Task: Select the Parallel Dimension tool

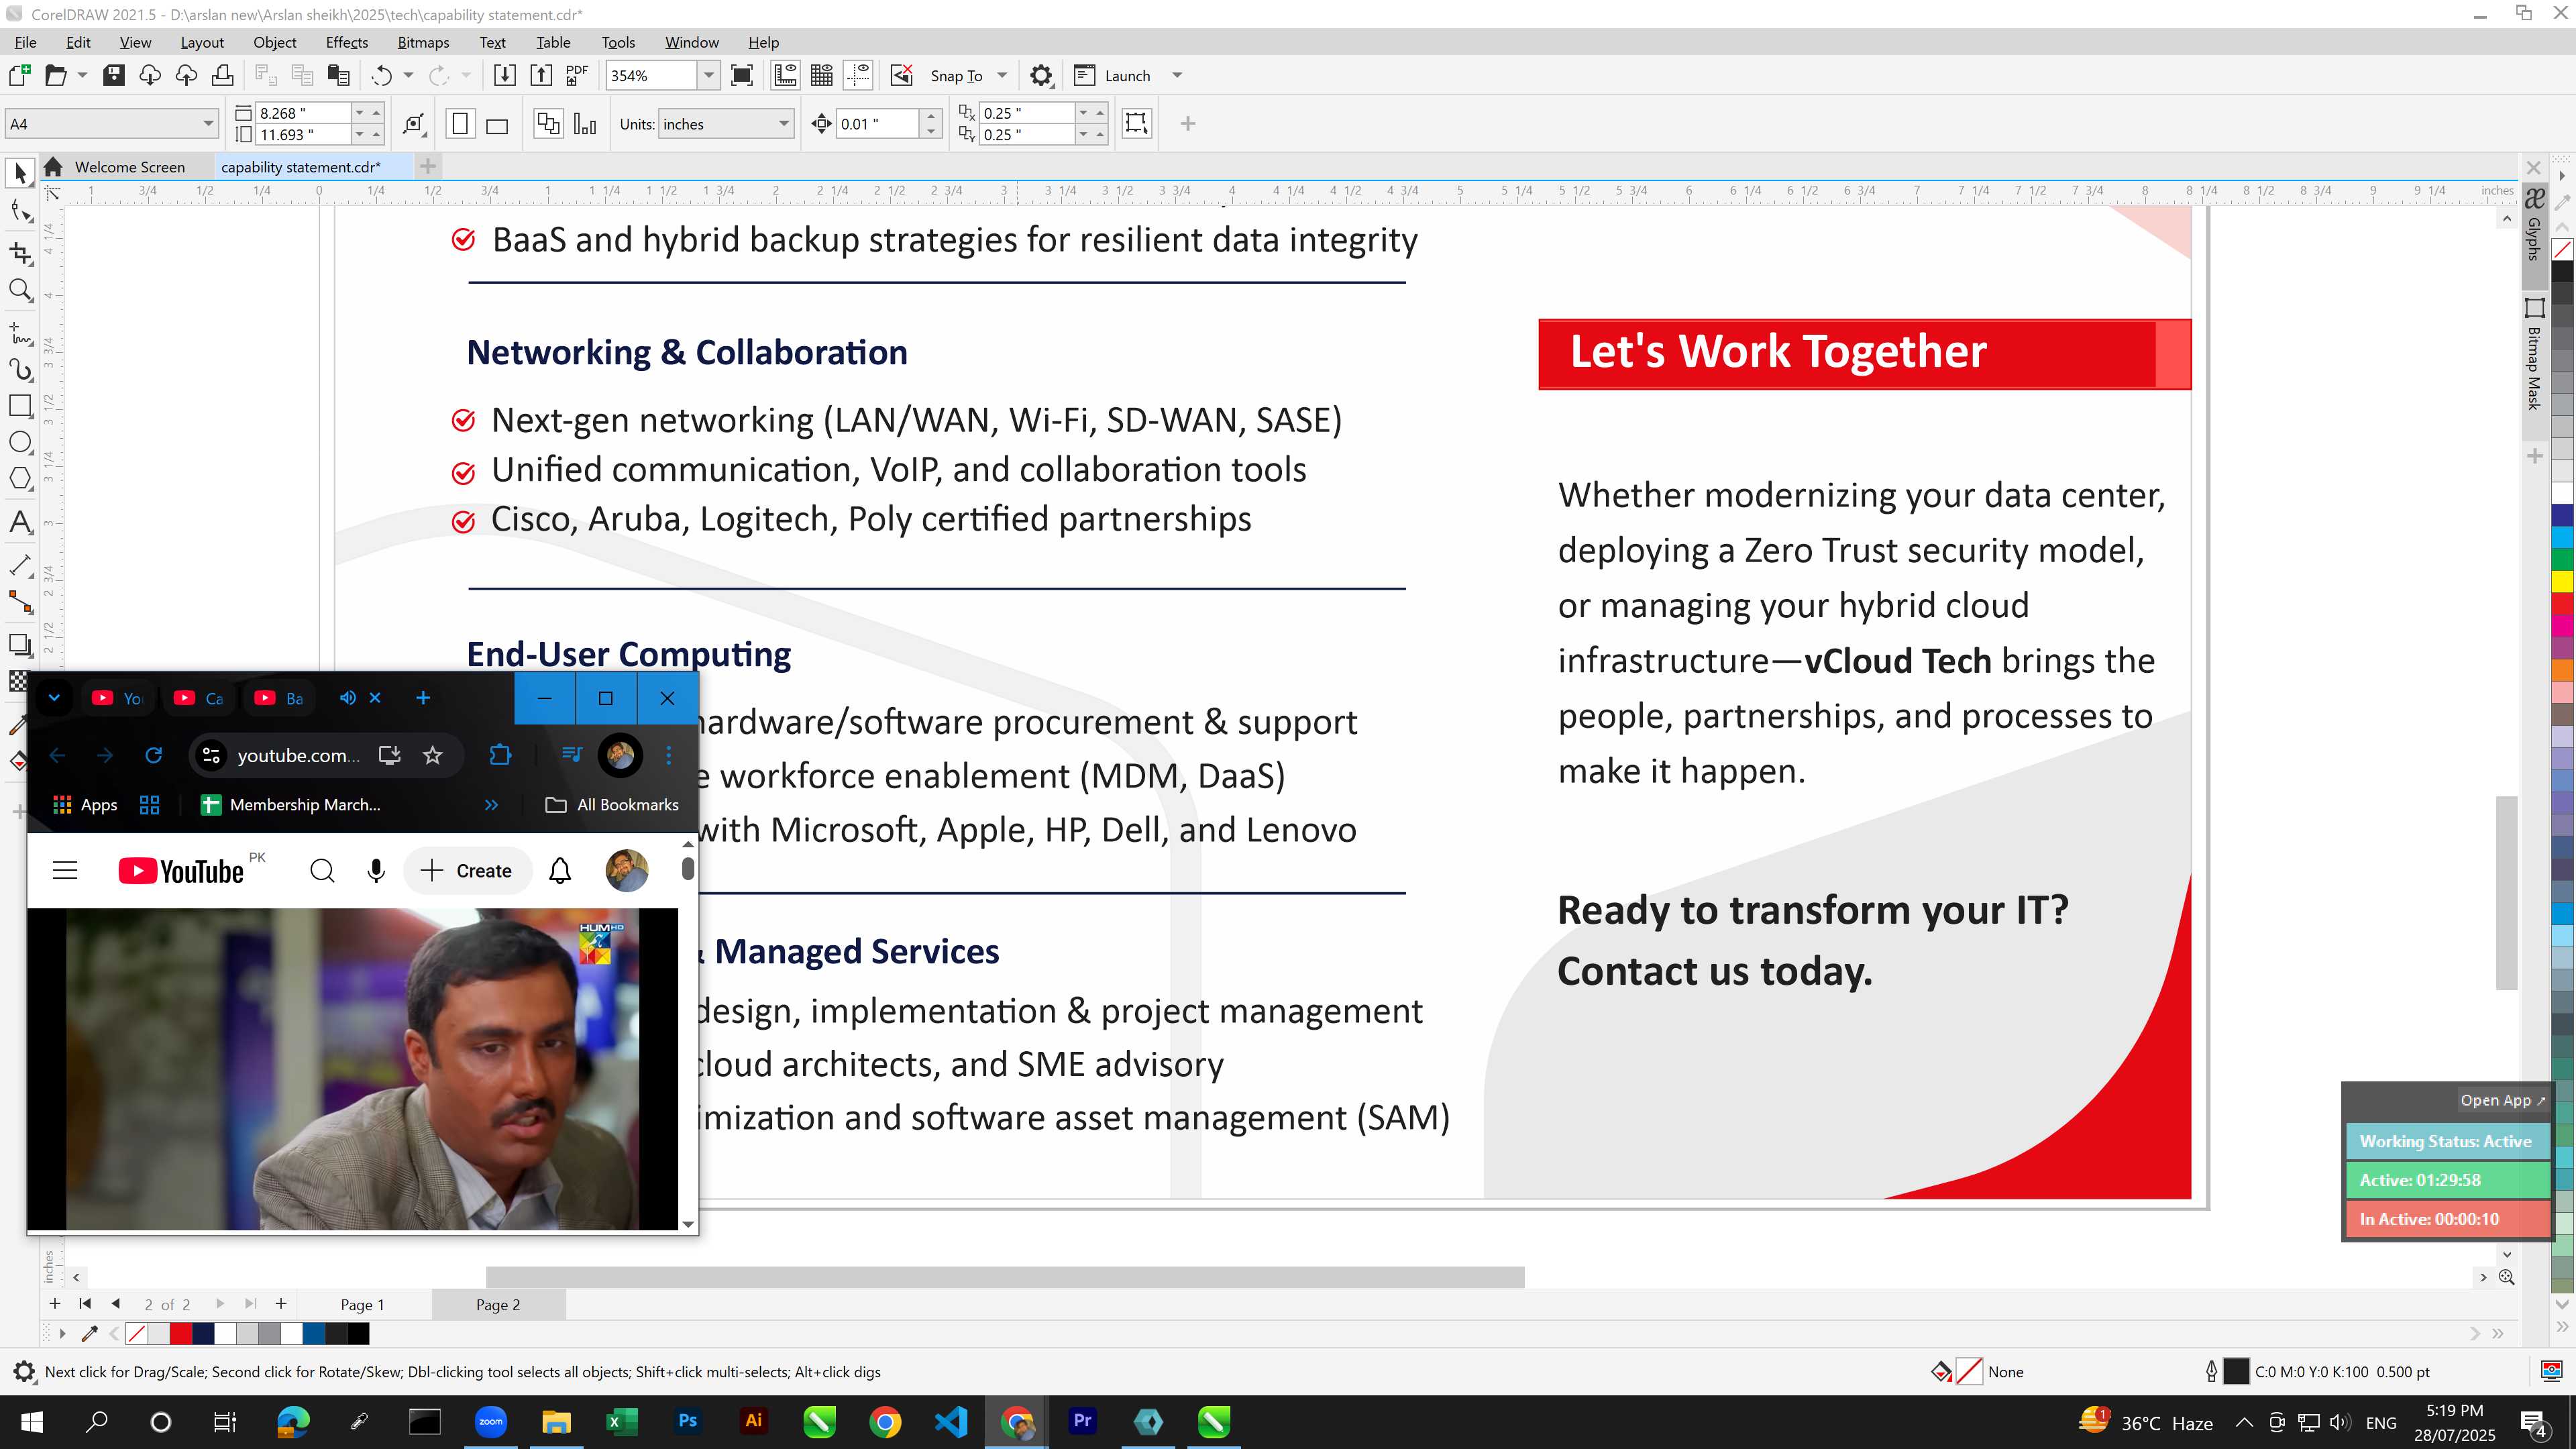Action: click(20, 565)
